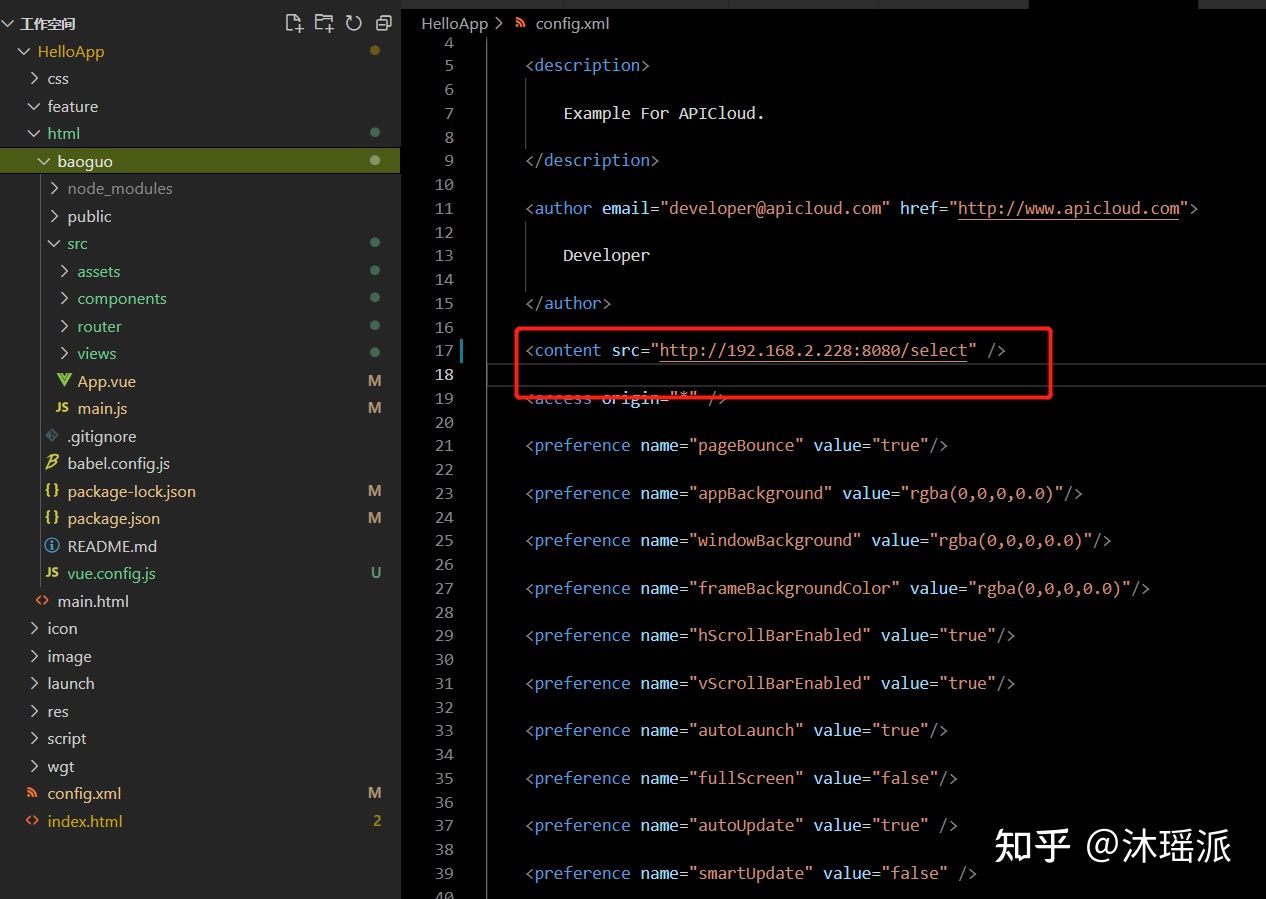Click the autoLaunch preference name

tap(746, 730)
